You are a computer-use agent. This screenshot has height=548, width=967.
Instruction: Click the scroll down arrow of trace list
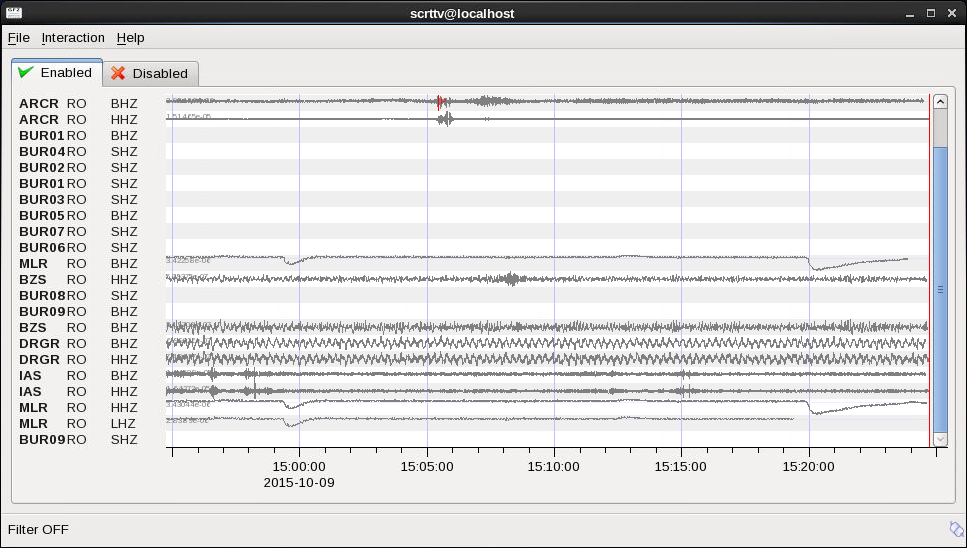(x=940, y=439)
